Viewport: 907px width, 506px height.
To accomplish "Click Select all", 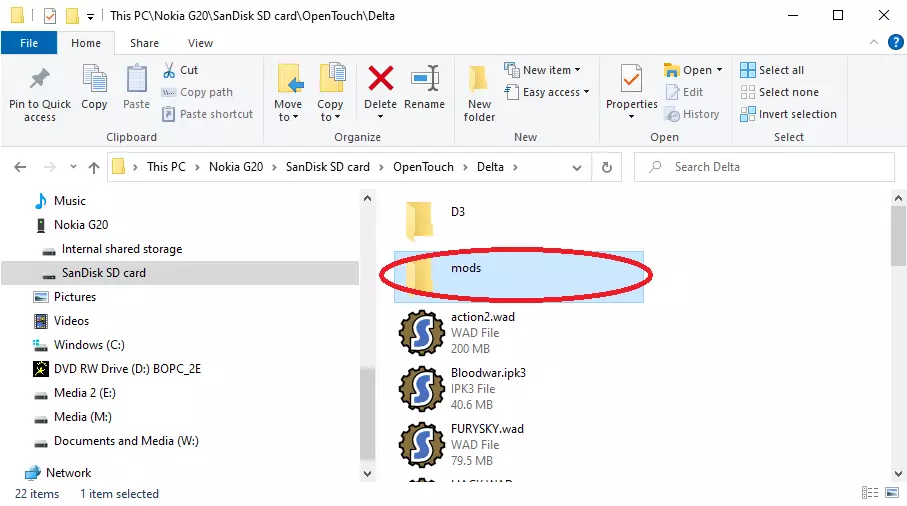I will tap(772, 70).
